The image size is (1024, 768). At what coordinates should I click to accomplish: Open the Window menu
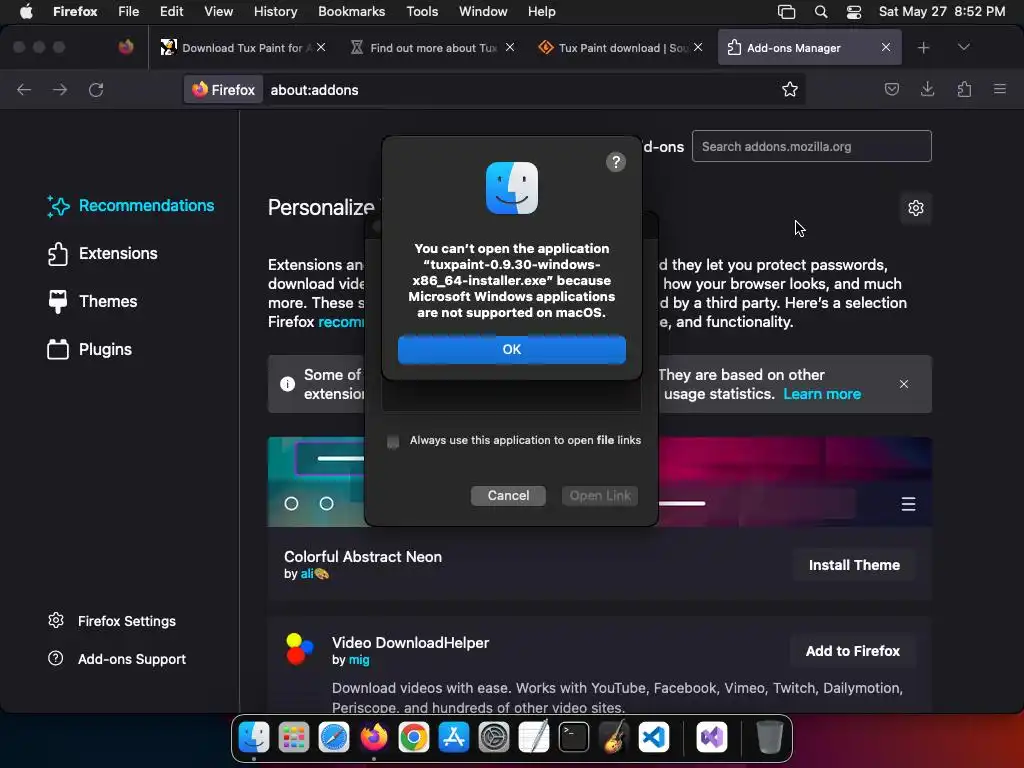pyautogui.click(x=483, y=12)
